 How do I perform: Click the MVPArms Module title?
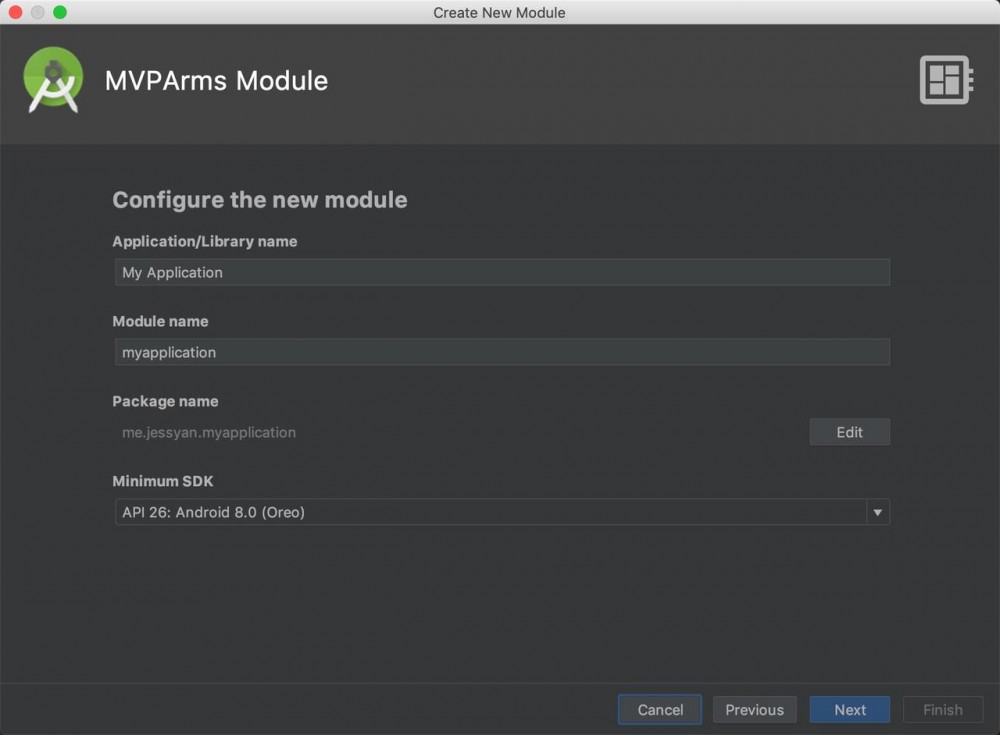216,81
